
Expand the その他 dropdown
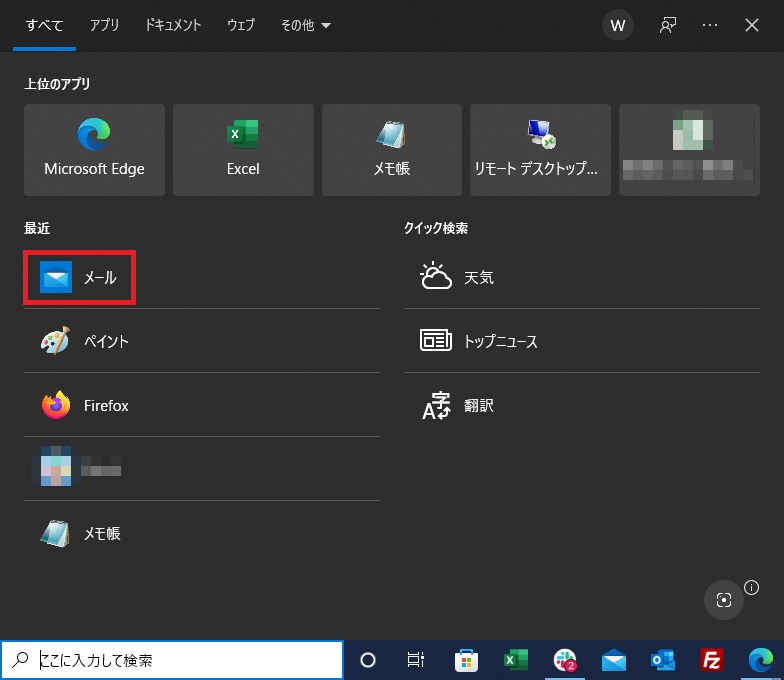[306, 25]
